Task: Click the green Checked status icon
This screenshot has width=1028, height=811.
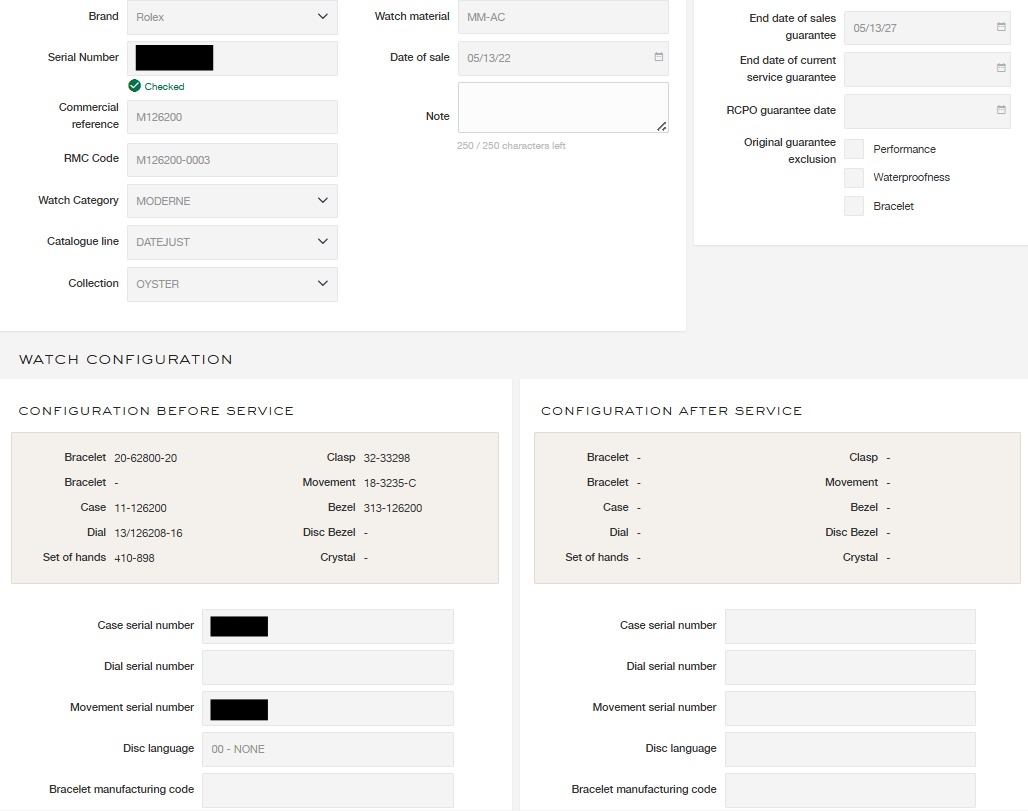Action: tap(135, 86)
